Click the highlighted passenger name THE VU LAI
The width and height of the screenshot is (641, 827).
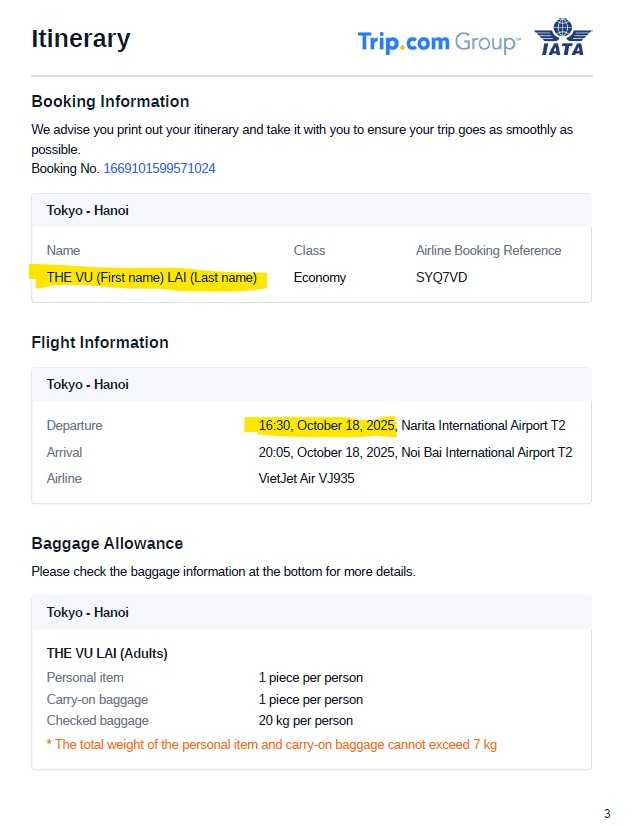(x=151, y=277)
